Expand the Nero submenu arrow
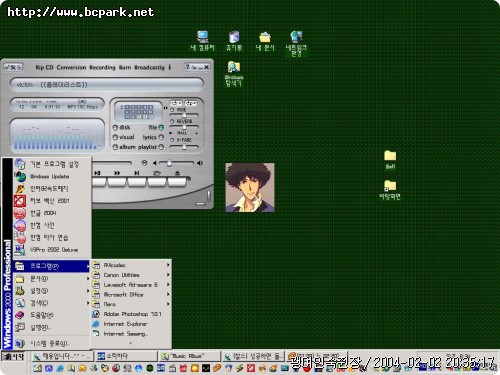Viewport: 500px width, 375px height. pos(168,304)
